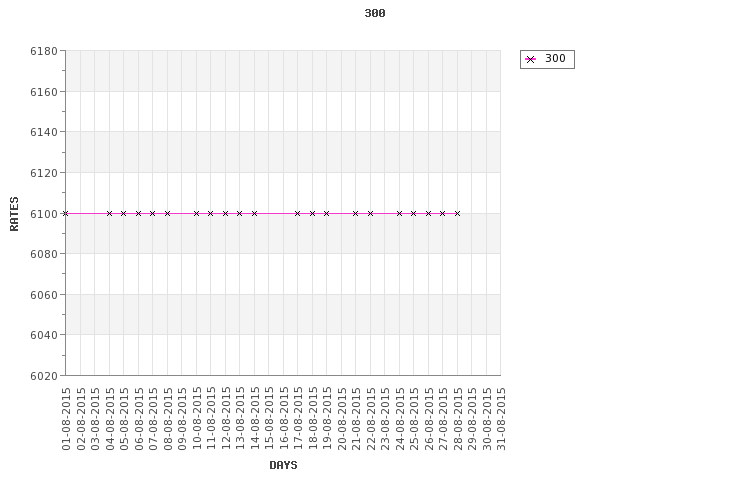
Task: Click the 6020 y-axis tick label
Action: (x=44, y=376)
